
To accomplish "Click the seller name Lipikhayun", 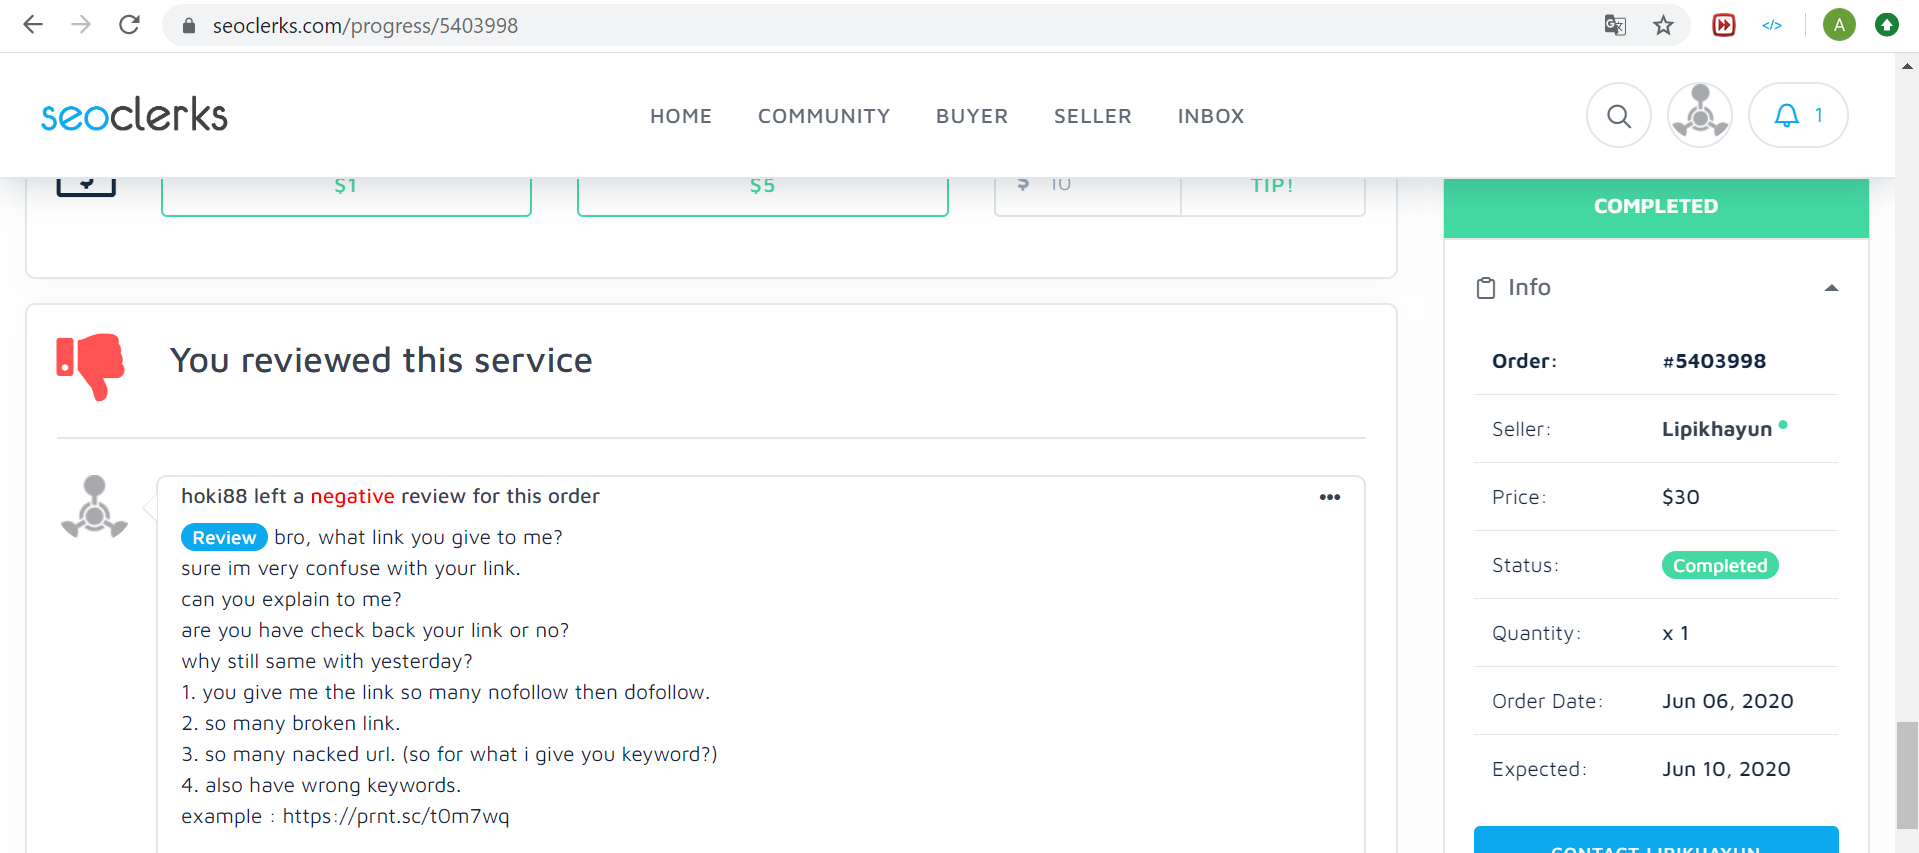I will (x=1716, y=429).
